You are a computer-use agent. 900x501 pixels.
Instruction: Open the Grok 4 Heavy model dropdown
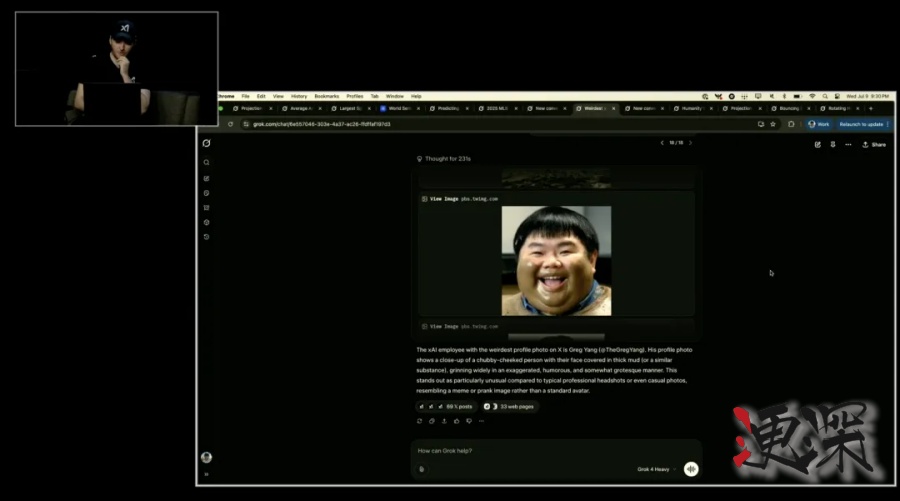click(x=656, y=469)
